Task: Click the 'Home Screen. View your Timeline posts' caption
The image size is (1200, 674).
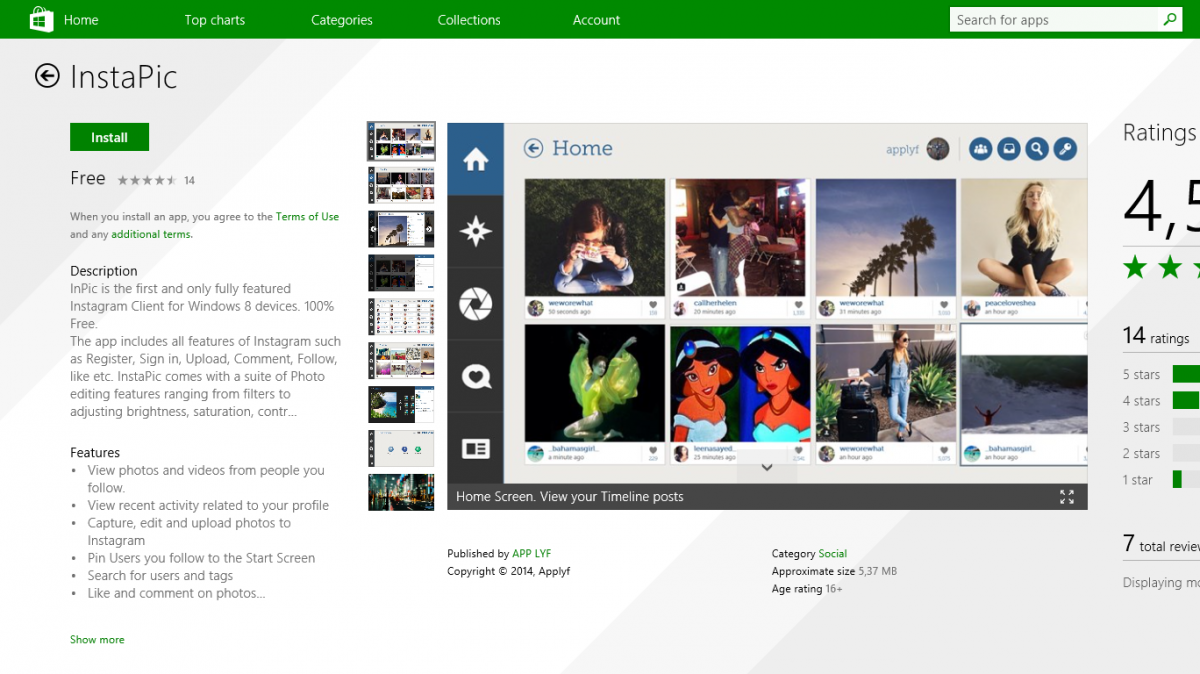Action: (570, 497)
